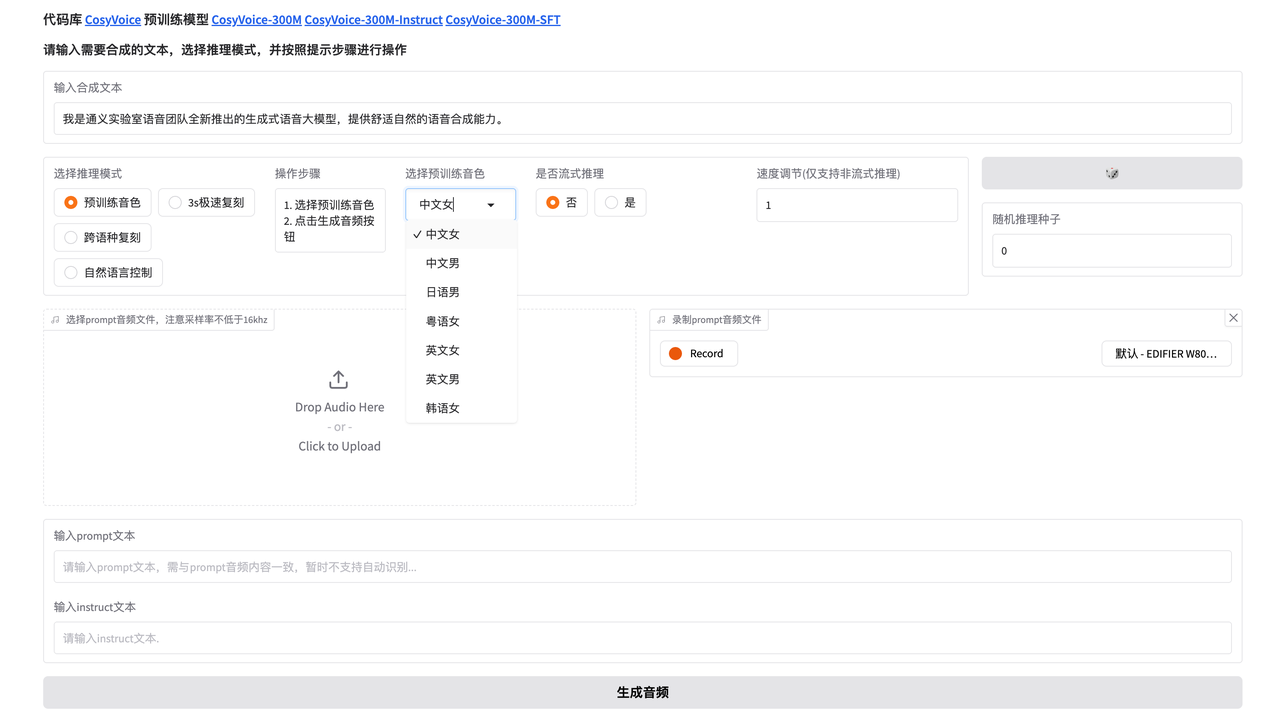This screenshot has height=712, width=1280.
Task: Choose 中文男 from the voice list
Action: 443,263
